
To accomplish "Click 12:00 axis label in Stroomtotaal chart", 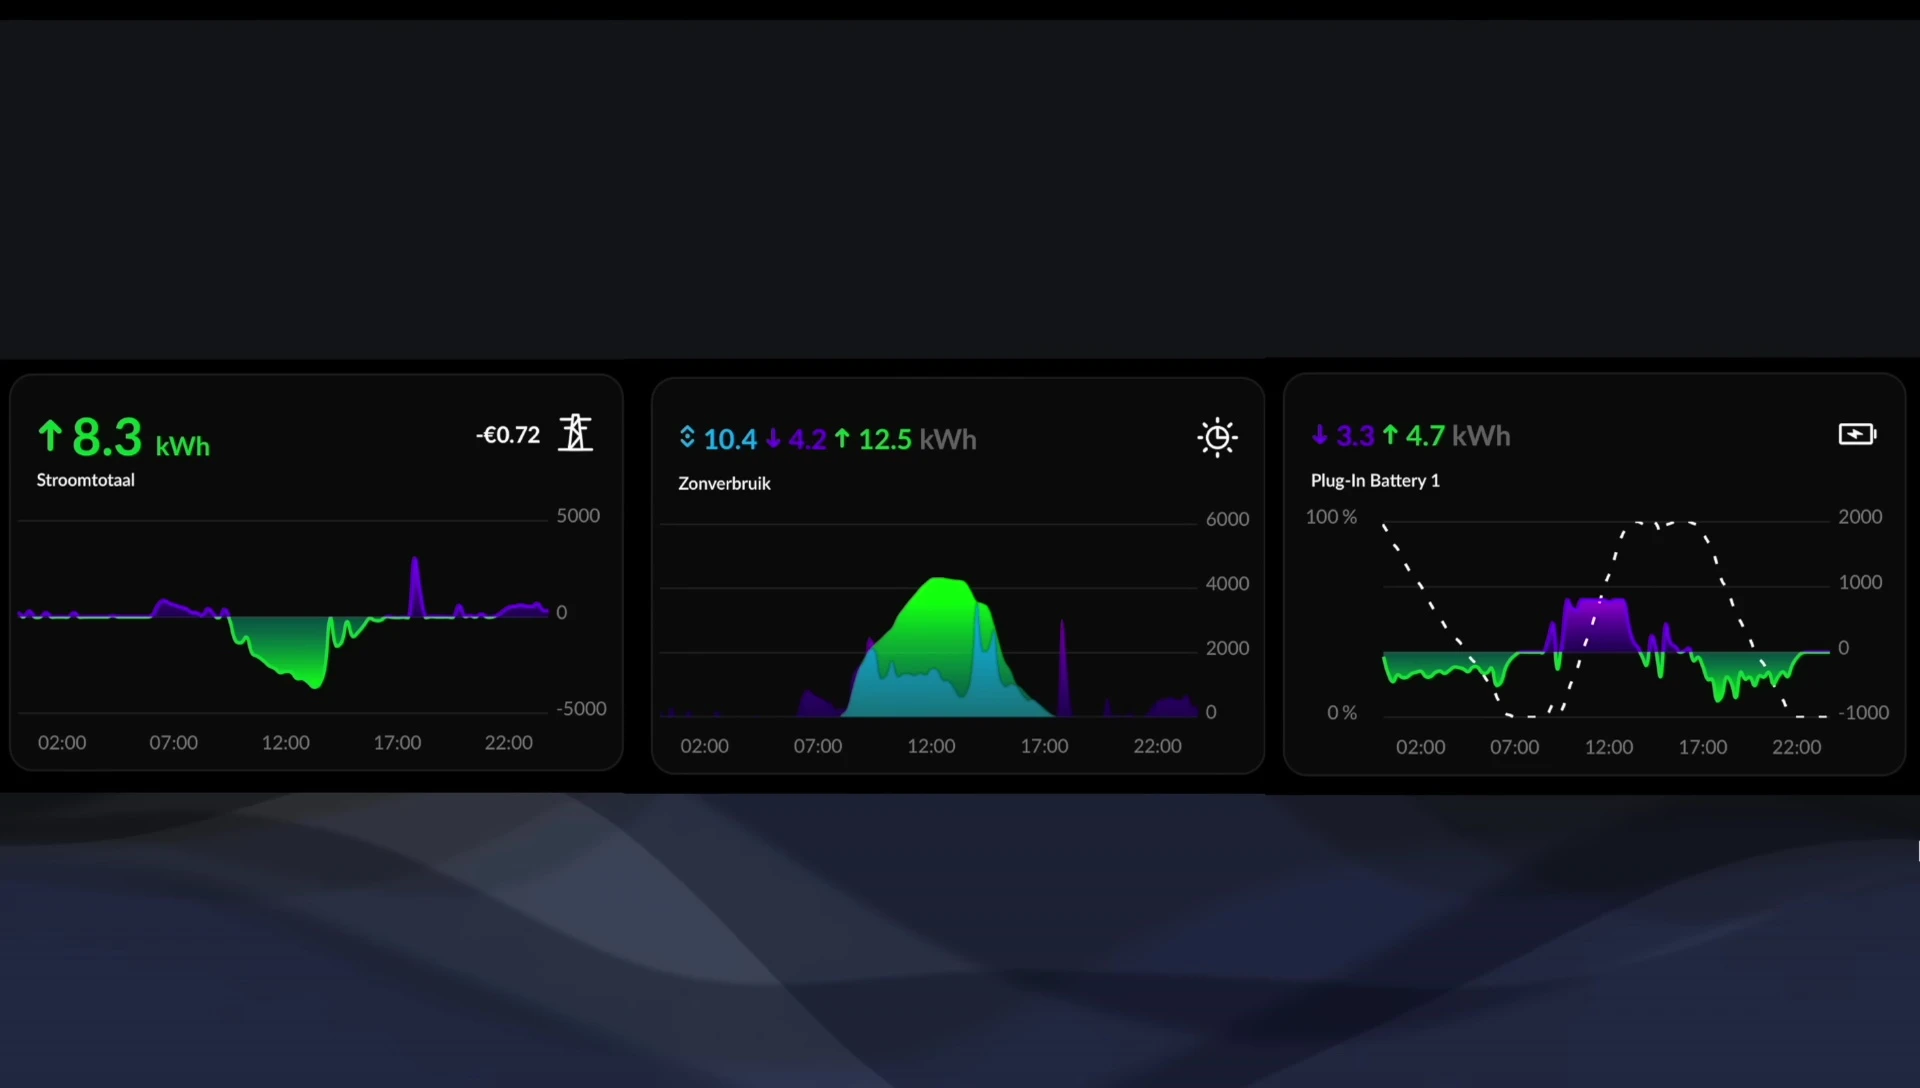I will tap(286, 743).
